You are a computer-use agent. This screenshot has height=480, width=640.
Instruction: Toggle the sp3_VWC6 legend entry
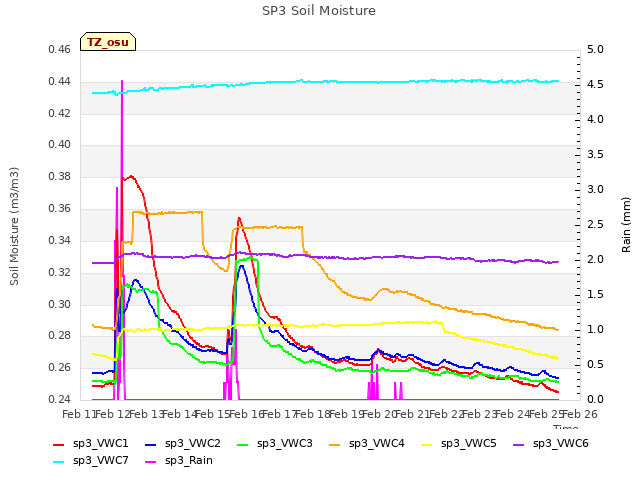coord(551,444)
